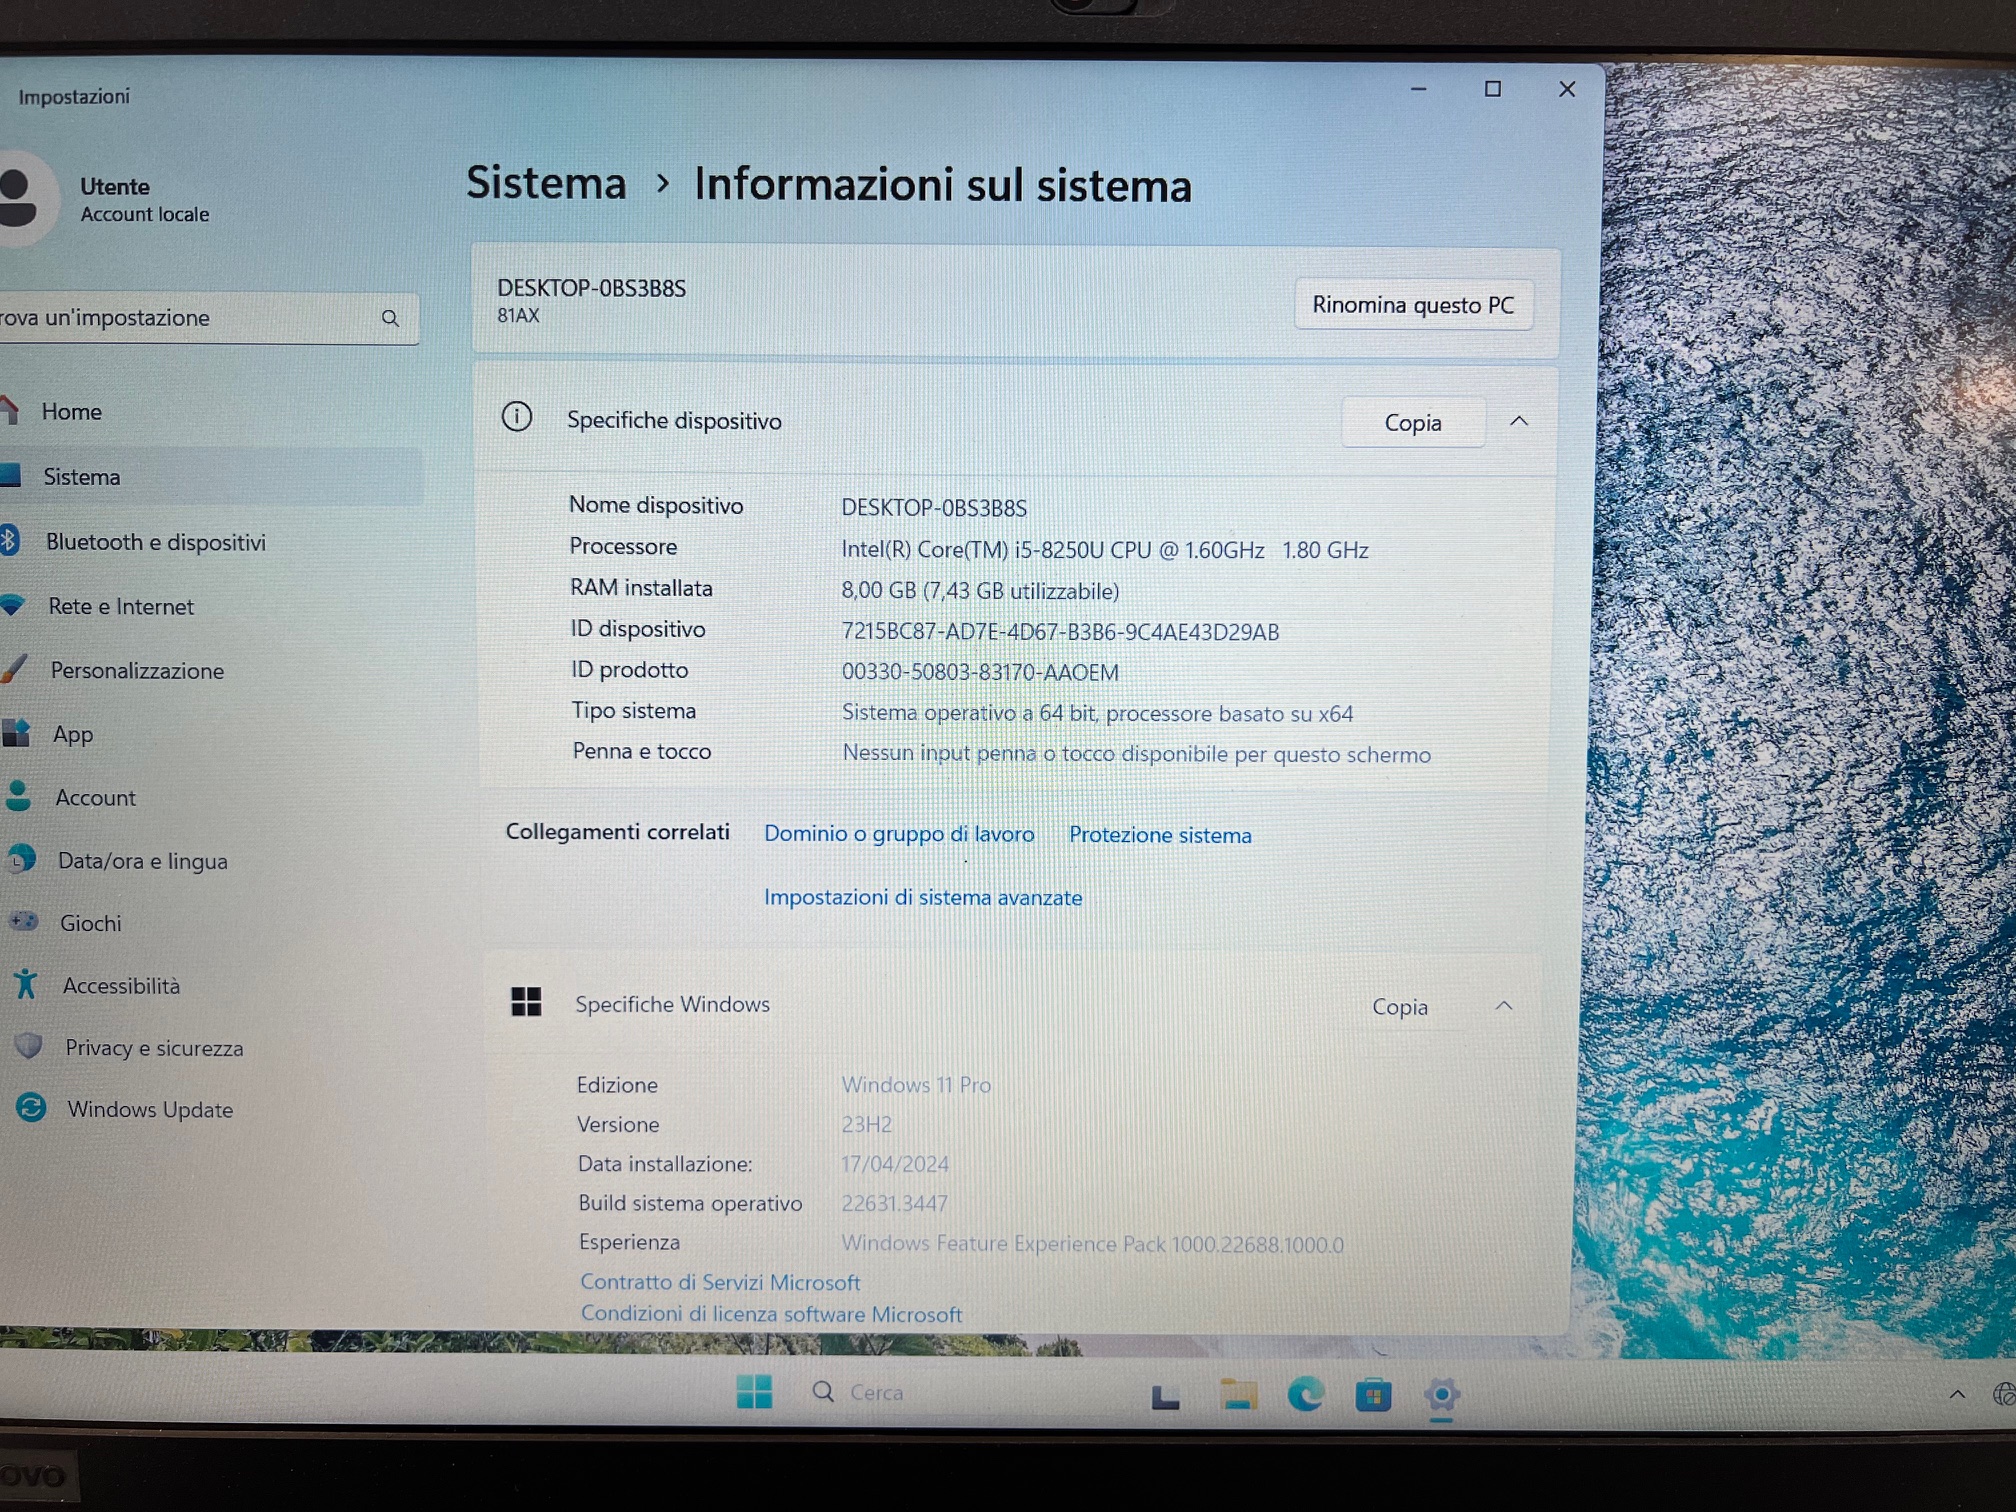Viewport: 2016px width, 1512px height.
Task: Click the processor value Intel Core i5-8250U
Action: [1104, 550]
